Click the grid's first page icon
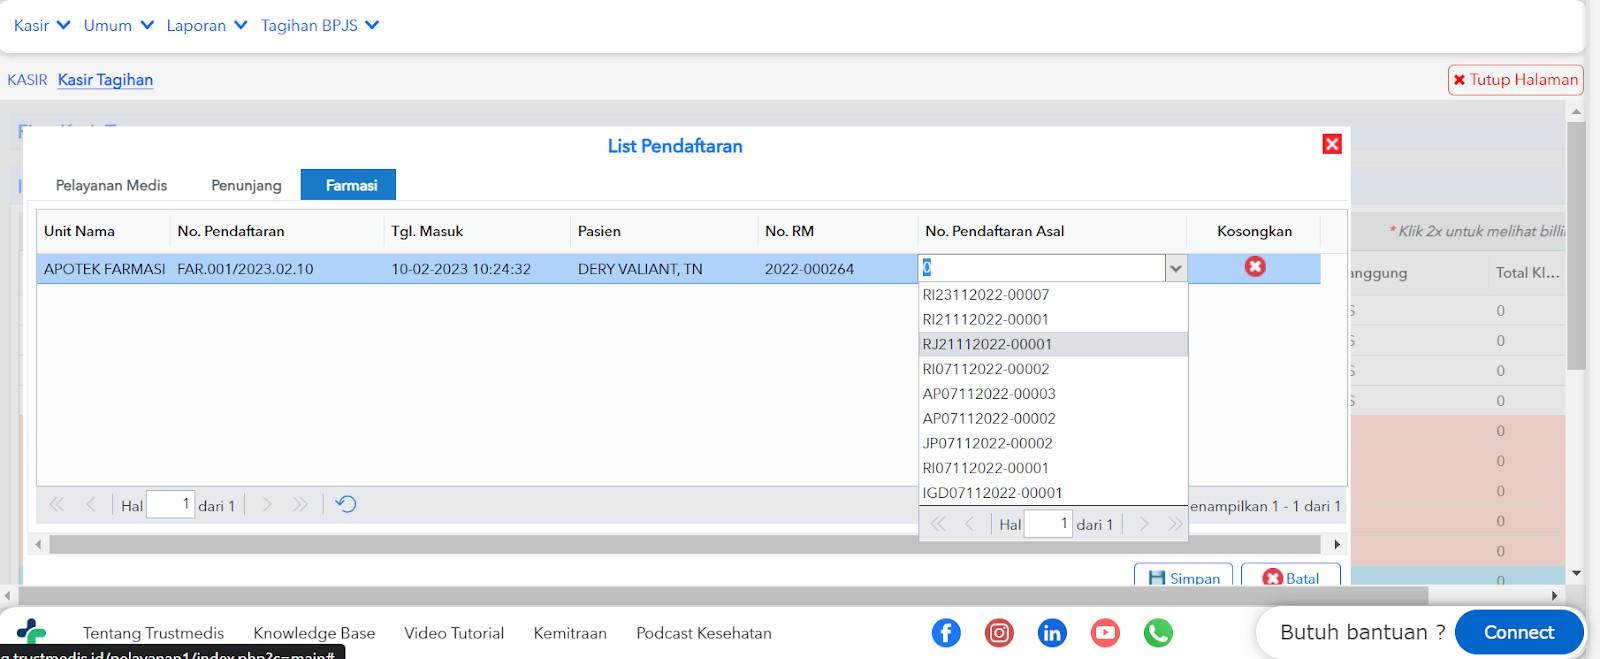Viewport: 1600px width, 659px height. [57, 505]
